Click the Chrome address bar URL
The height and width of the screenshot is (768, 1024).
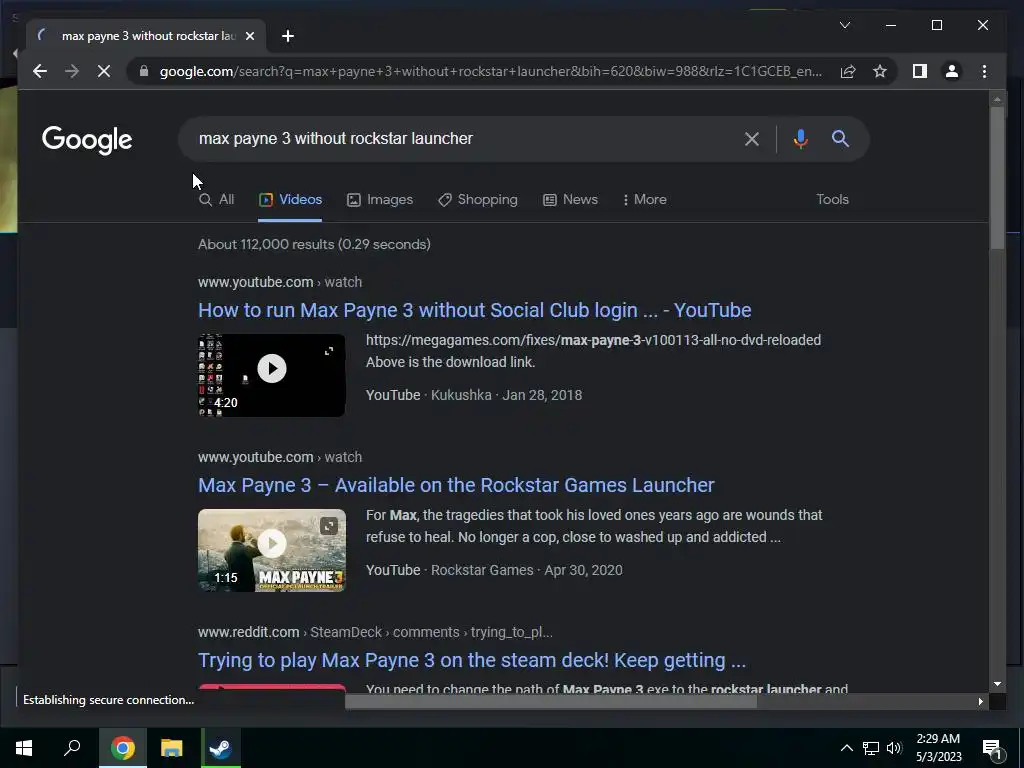(490, 71)
